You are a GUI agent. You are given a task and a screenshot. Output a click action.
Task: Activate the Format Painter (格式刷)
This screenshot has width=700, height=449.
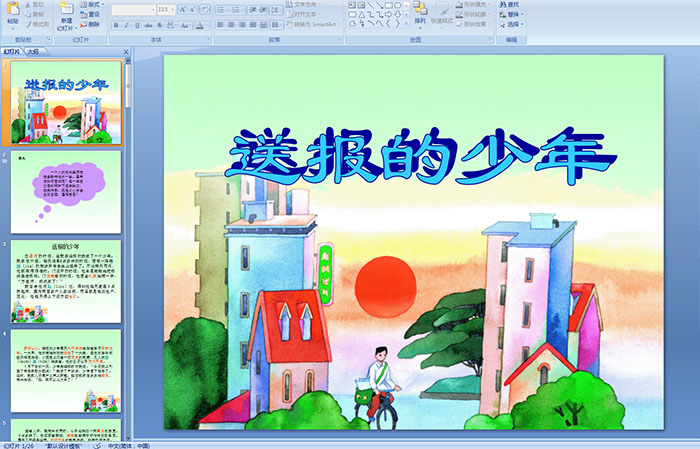37,24
